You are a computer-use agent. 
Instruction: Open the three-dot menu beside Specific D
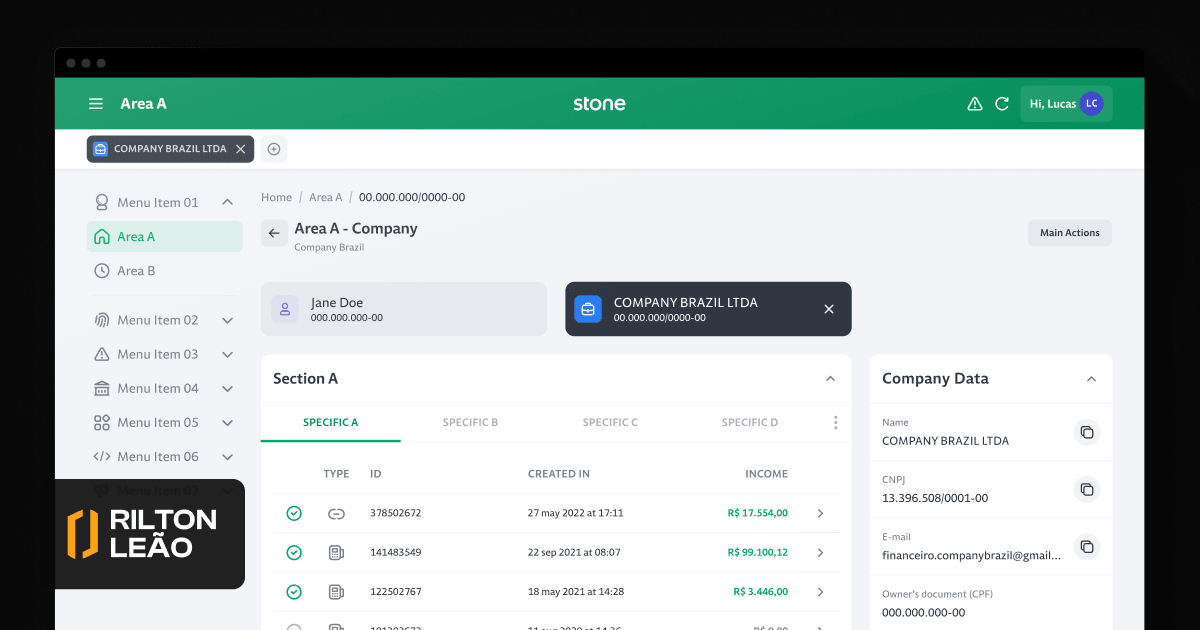click(x=836, y=422)
